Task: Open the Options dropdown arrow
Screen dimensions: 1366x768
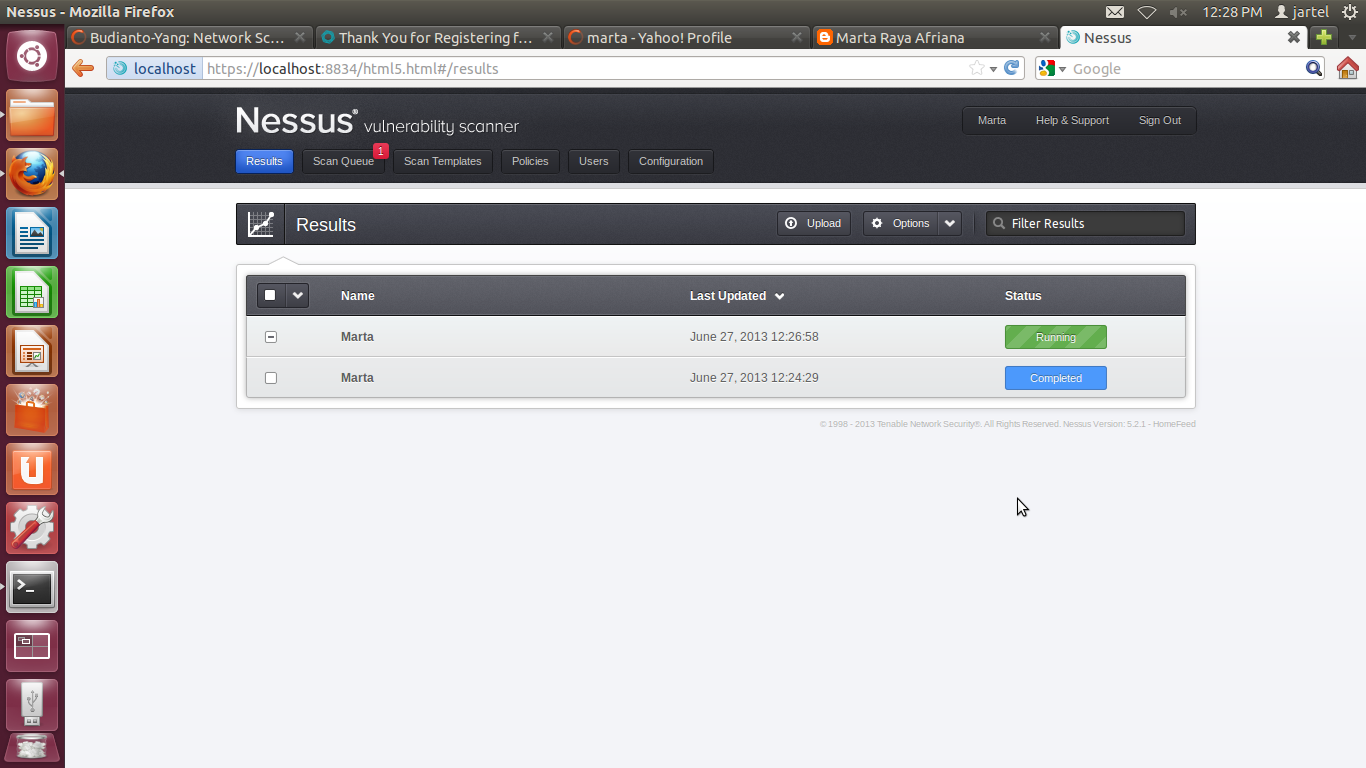Action: pos(950,223)
